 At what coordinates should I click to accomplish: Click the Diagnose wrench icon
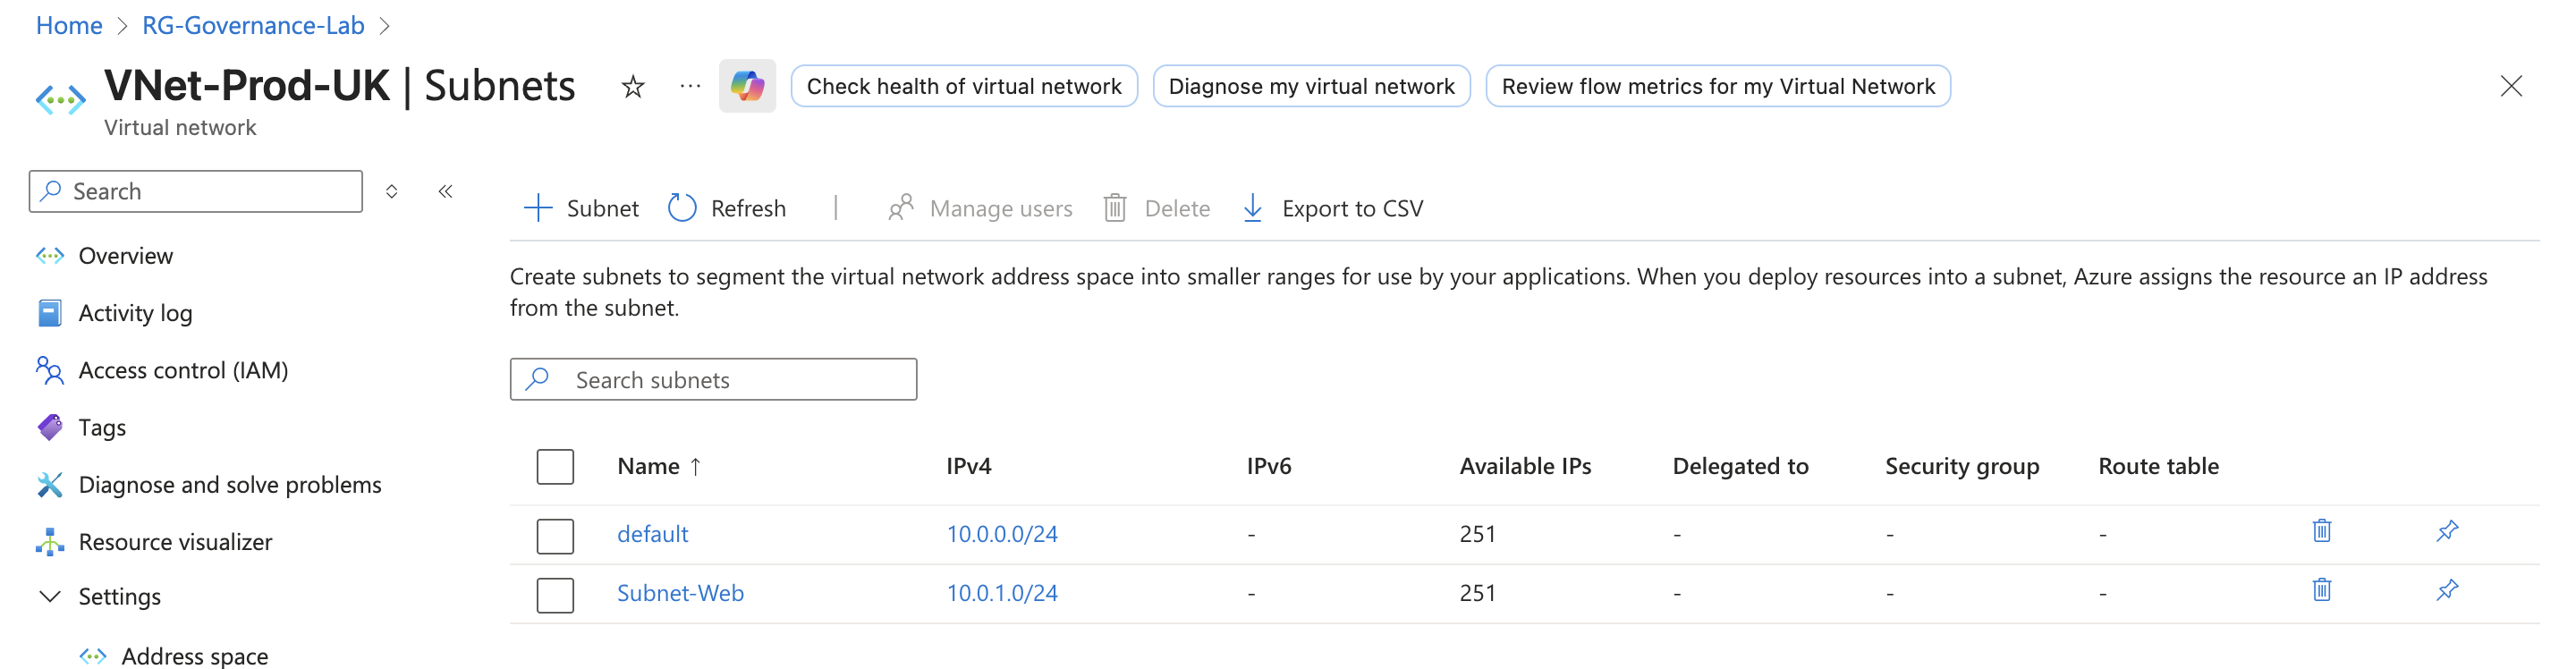click(x=50, y=484)
